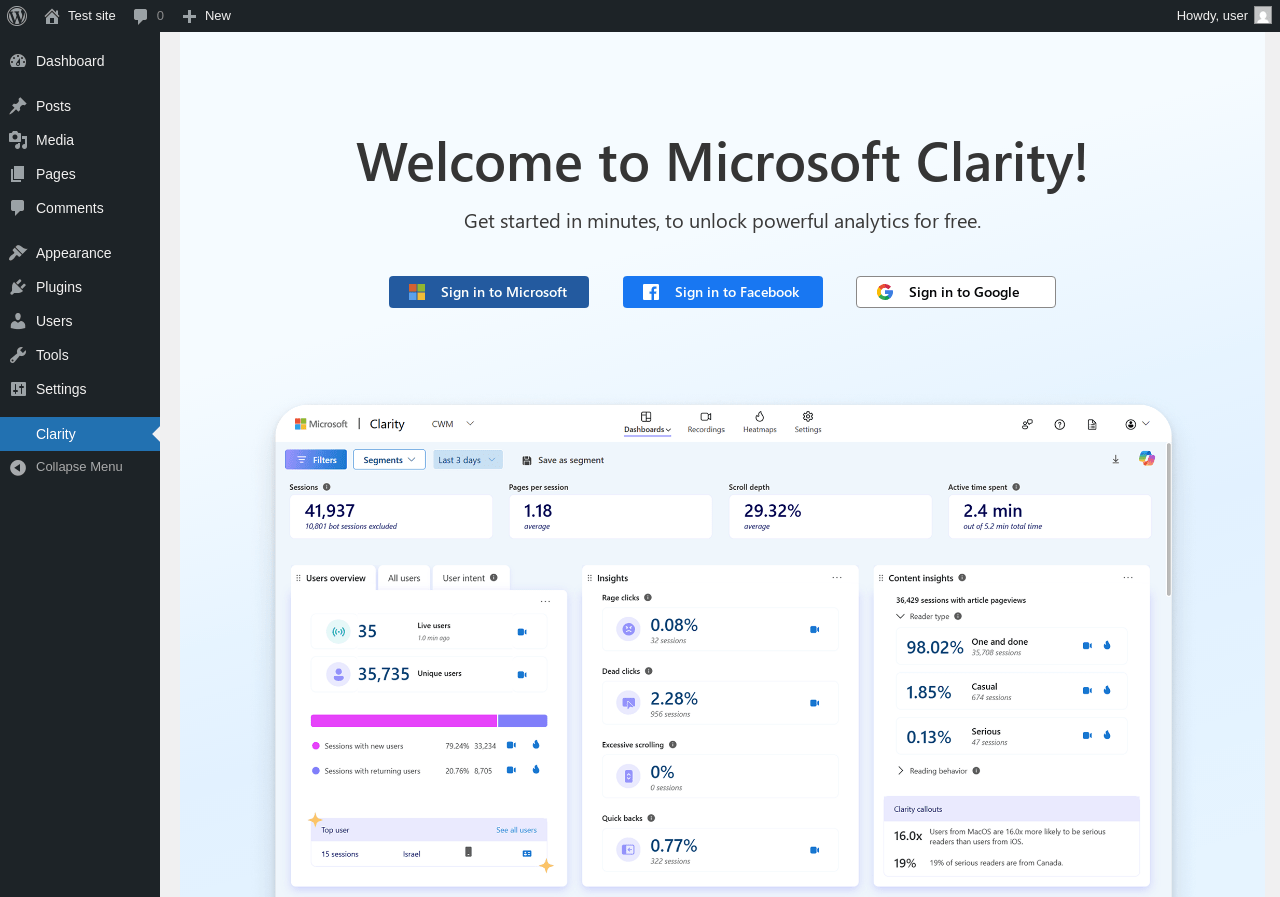The height and width of the screenshot is (897, 1280).
Task: Open the Posts menu
Action: (x=53, y=106)
